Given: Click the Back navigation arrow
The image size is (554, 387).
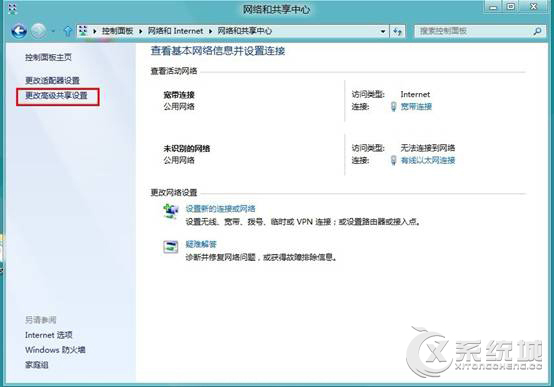Looking at the screenshot, I should coord(19,31).
